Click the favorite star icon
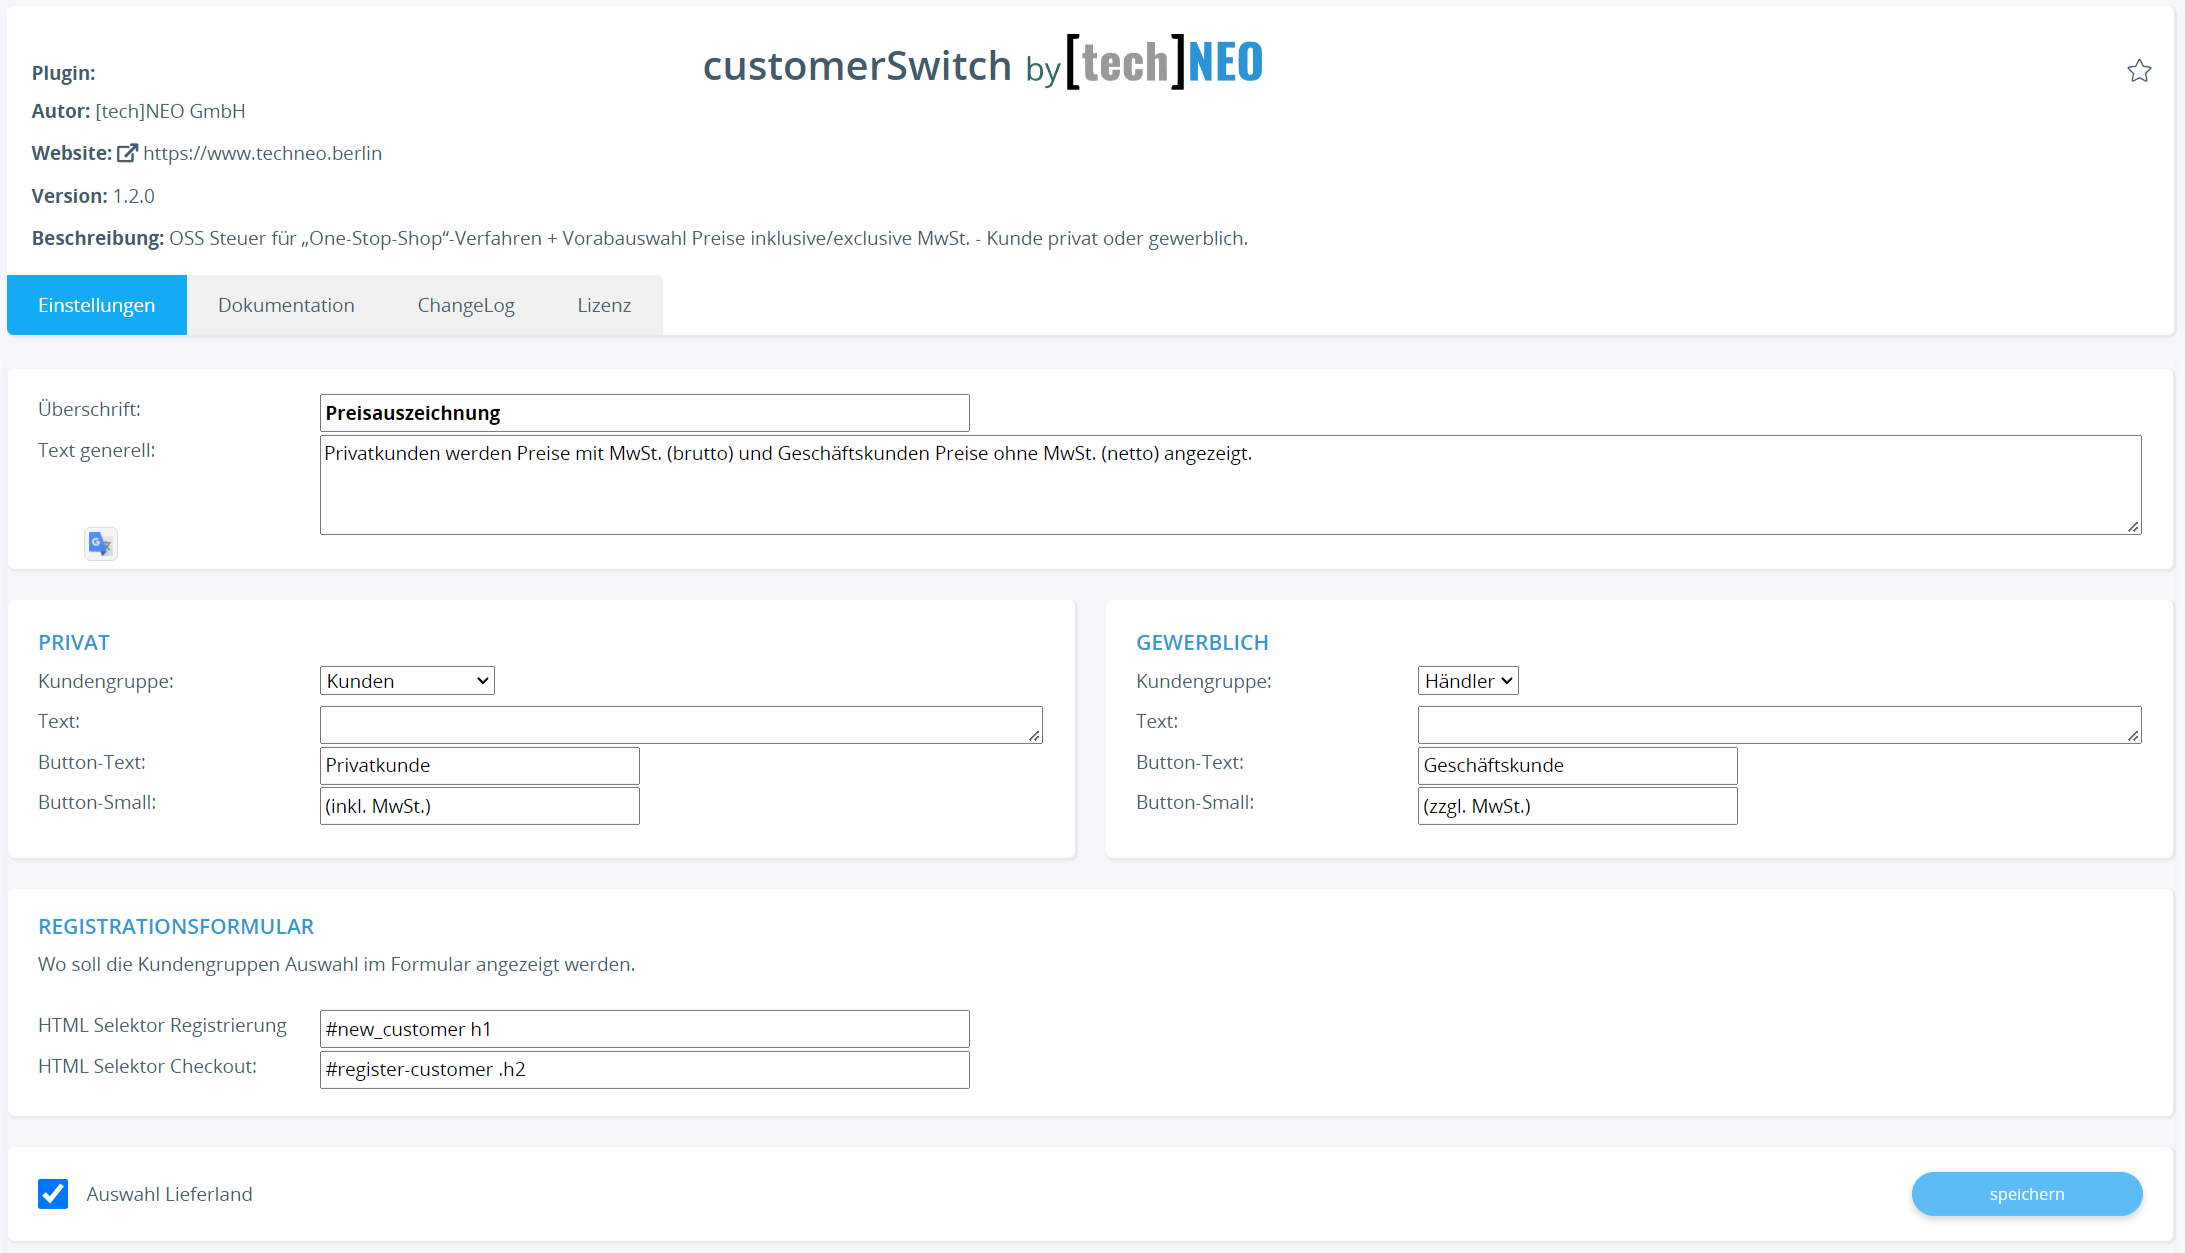The image size is (2185, 1253). point(2138,71)
